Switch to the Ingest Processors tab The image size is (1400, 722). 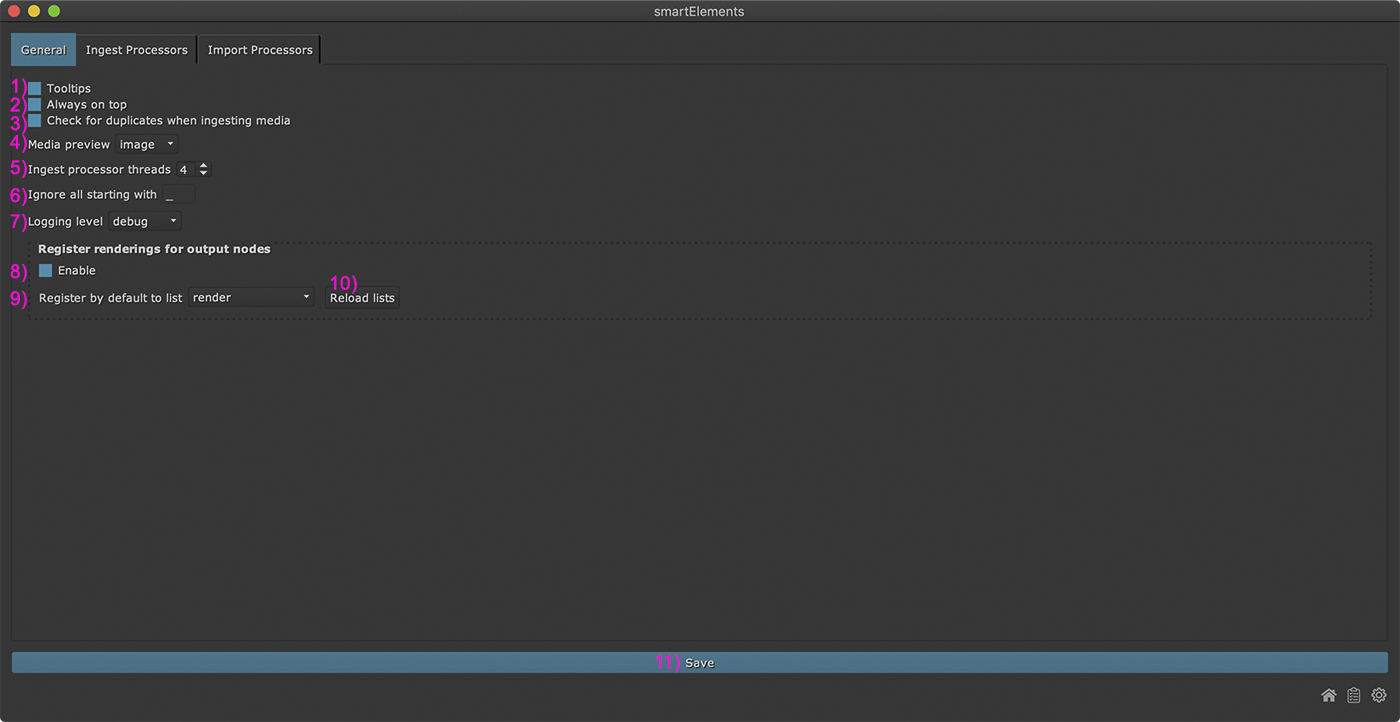[x=136, y=50]
